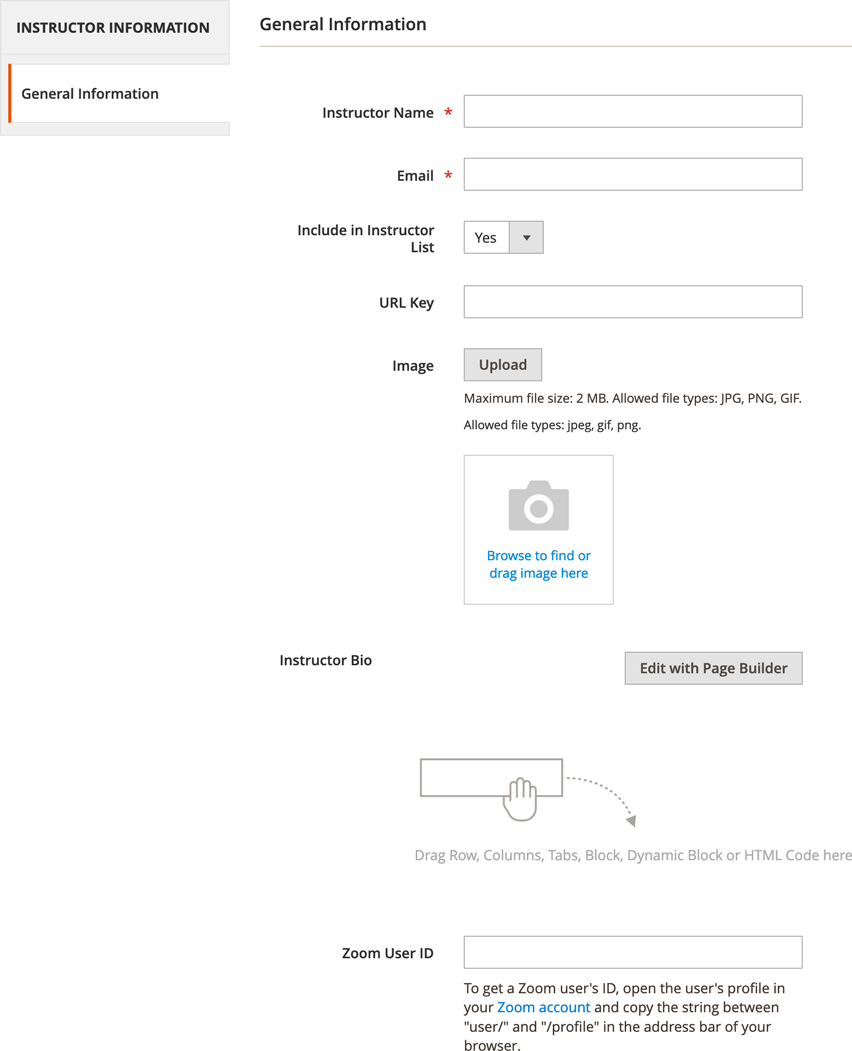
Task: Click 'Browse to find or drag image here'
Action: coord(538,564)
